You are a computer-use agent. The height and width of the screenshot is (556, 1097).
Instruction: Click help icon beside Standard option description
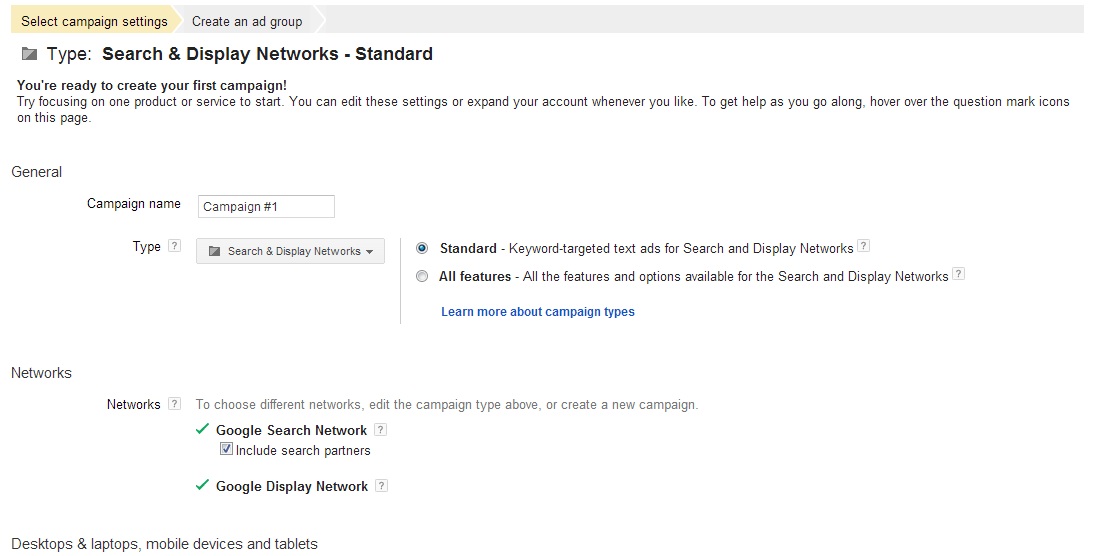[864, 247]
